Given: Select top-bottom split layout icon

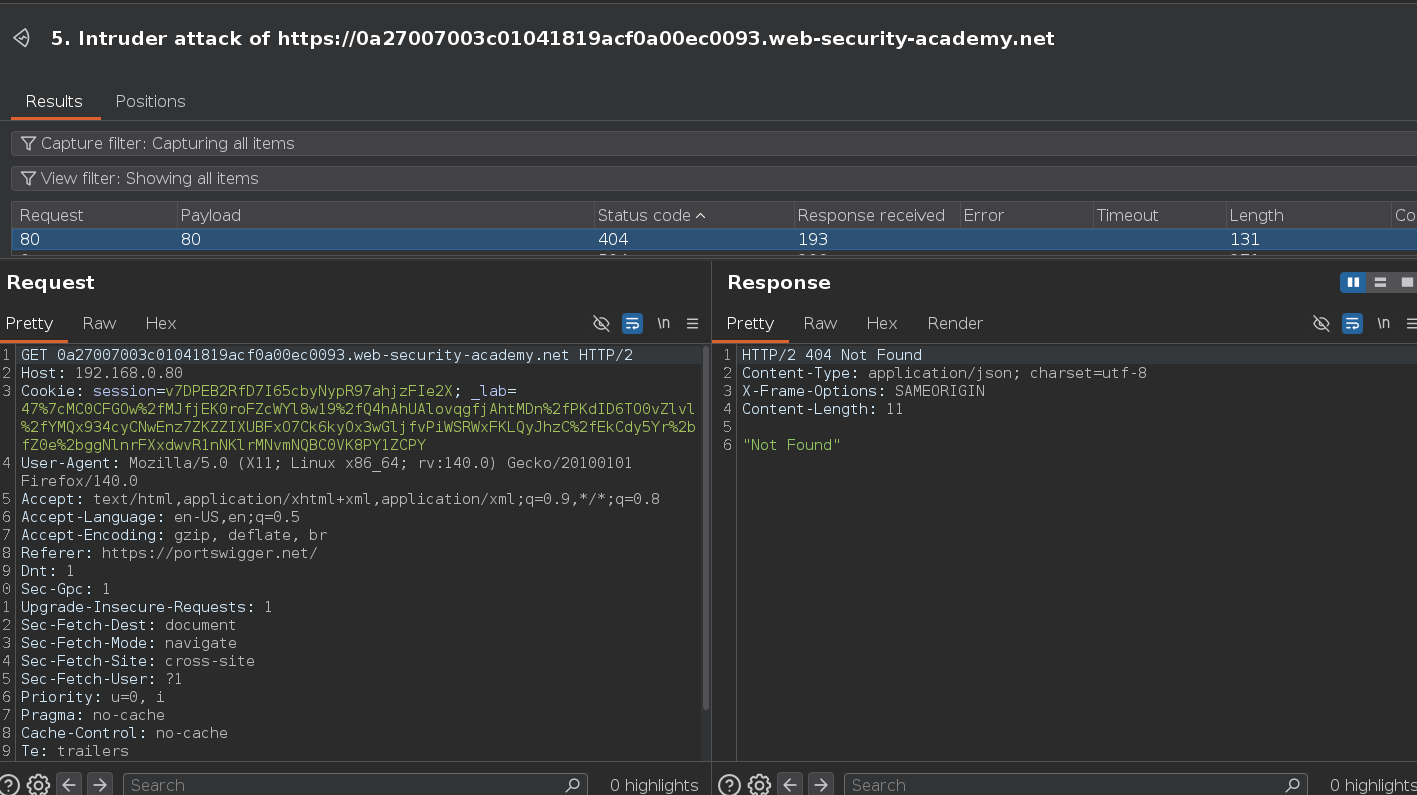Looking at the screenshot, I should (x=1380, y=283).
